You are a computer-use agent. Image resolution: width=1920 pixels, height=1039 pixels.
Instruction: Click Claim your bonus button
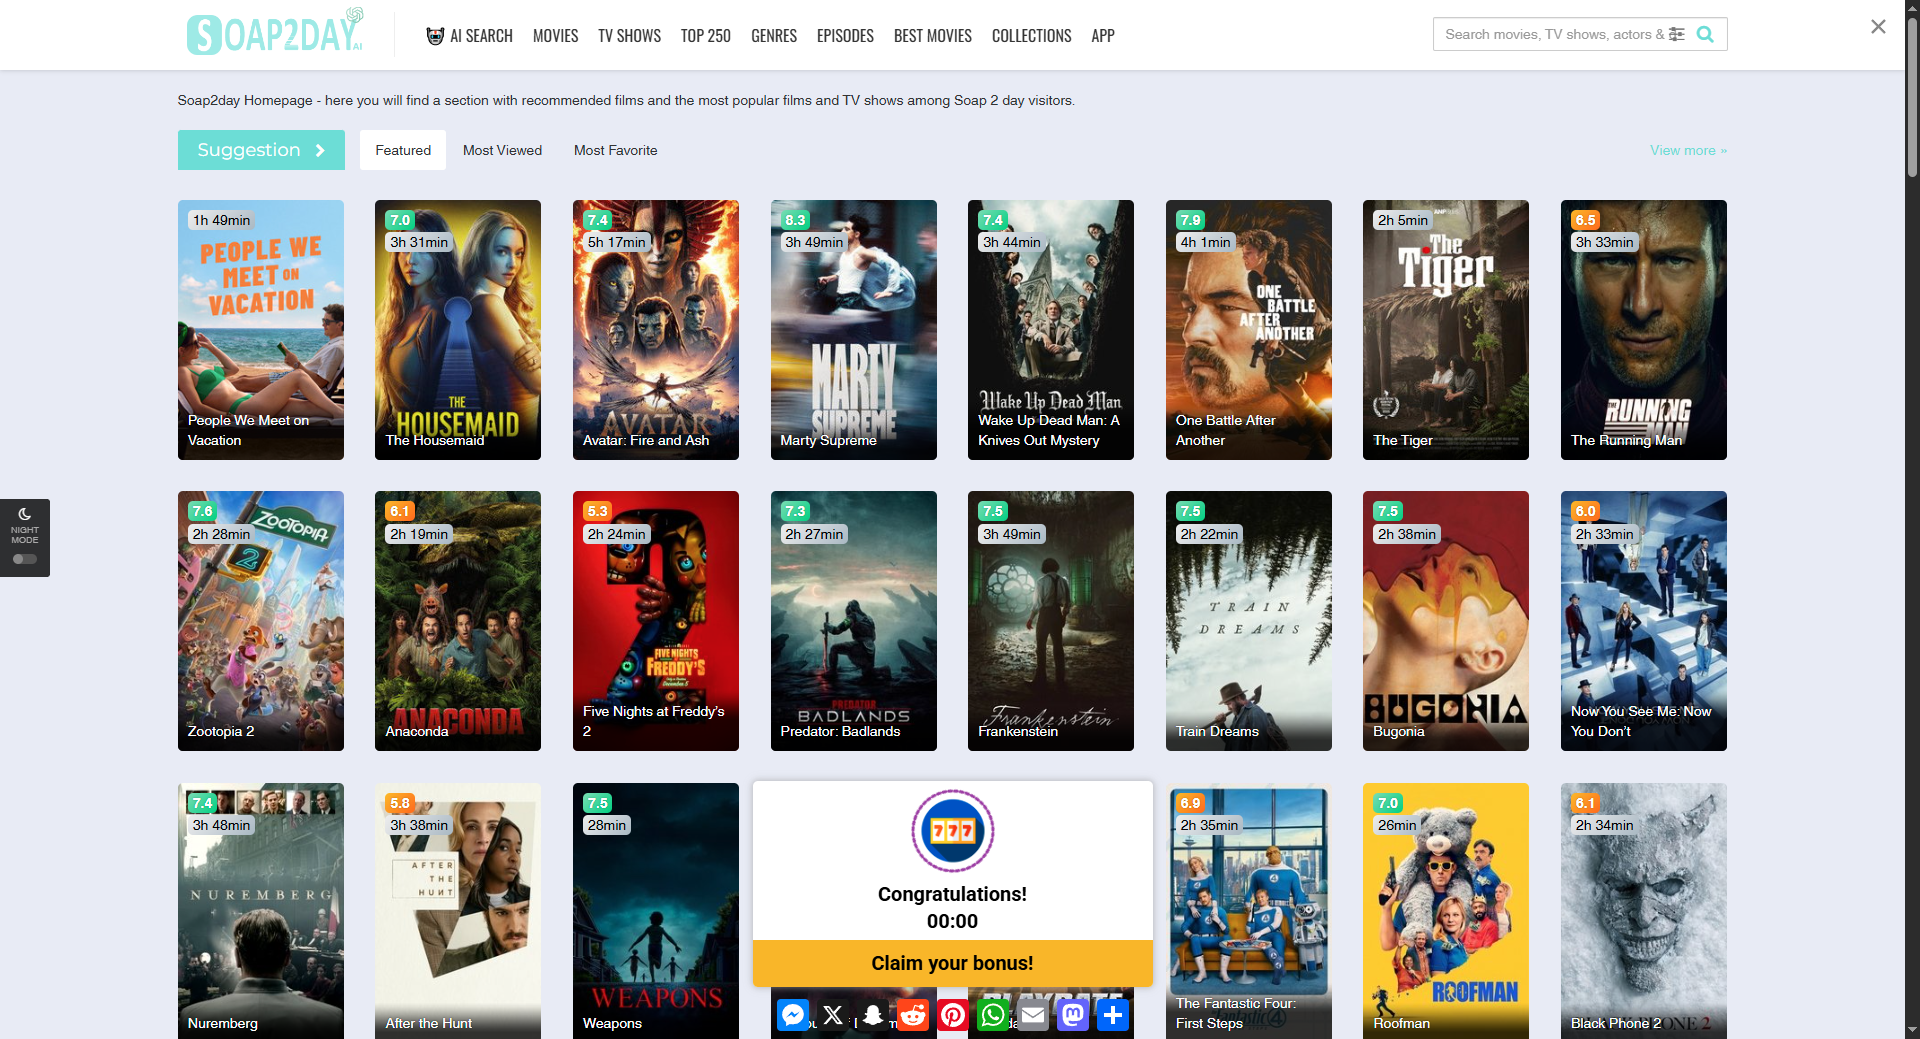click(952, 963)
